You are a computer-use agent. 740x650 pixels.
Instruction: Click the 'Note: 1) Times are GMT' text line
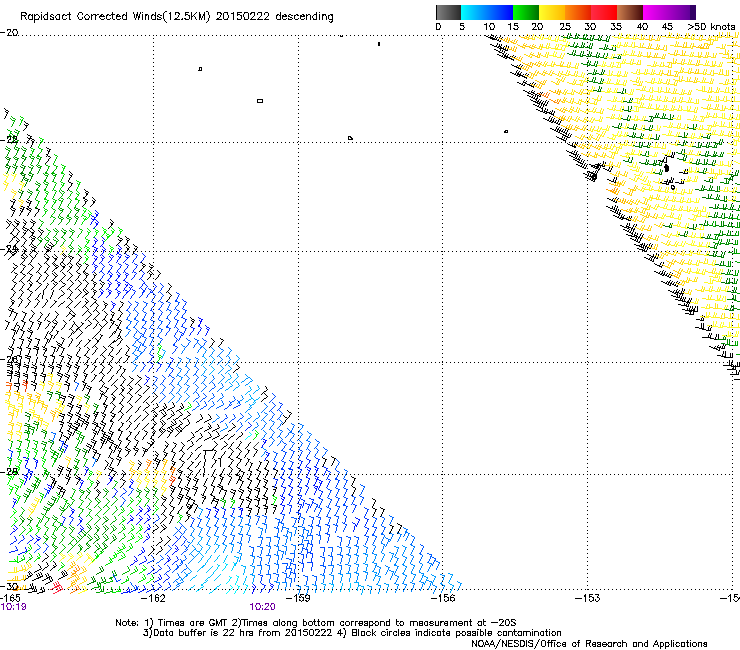point(316,623)
